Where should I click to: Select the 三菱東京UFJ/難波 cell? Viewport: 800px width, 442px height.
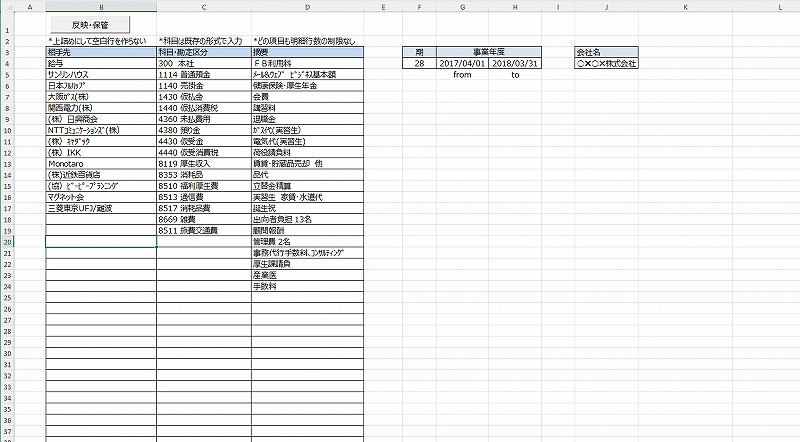101,208
